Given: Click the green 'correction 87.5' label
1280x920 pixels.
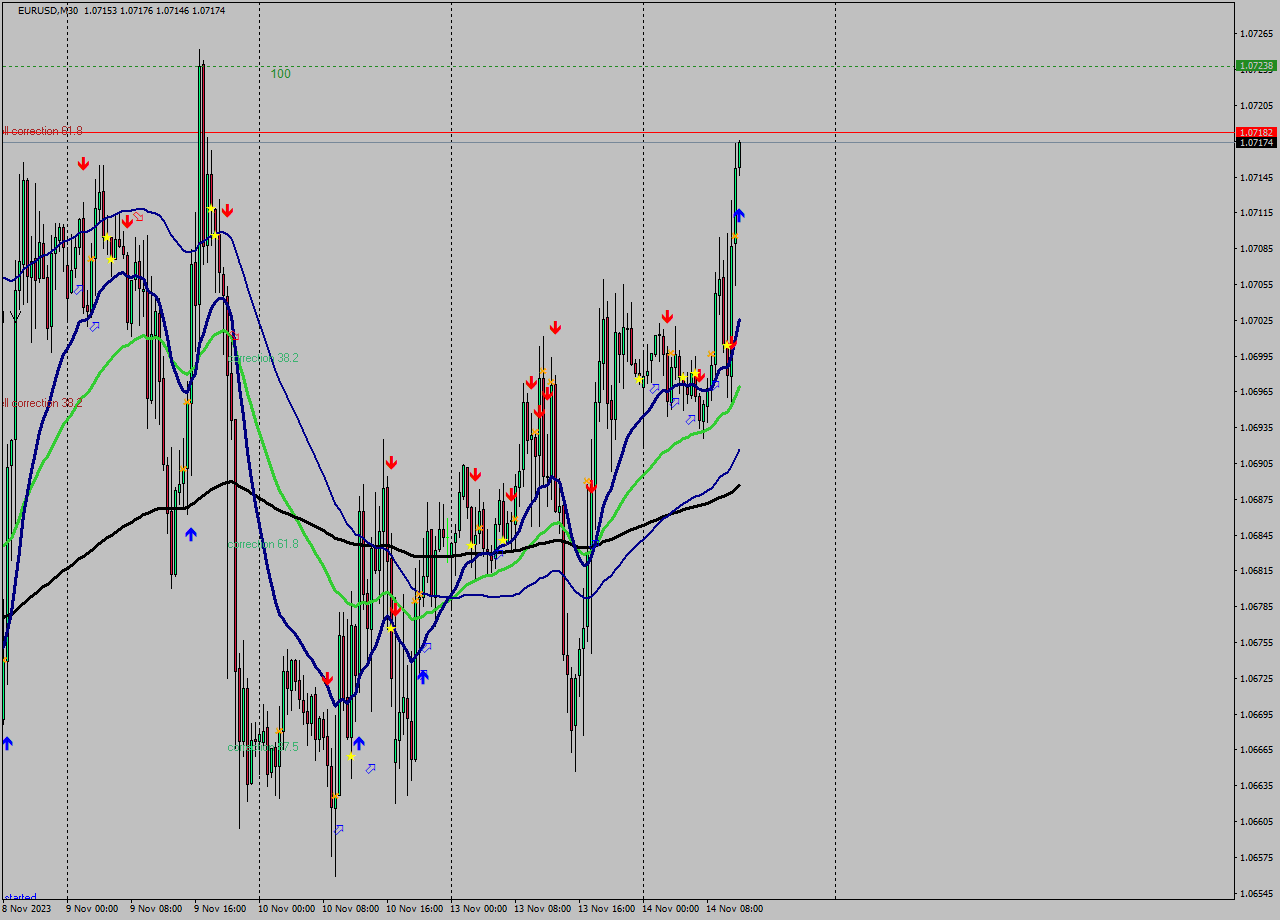Looking at the screenshot, I should pyautogui.click(x=262, y=746).
